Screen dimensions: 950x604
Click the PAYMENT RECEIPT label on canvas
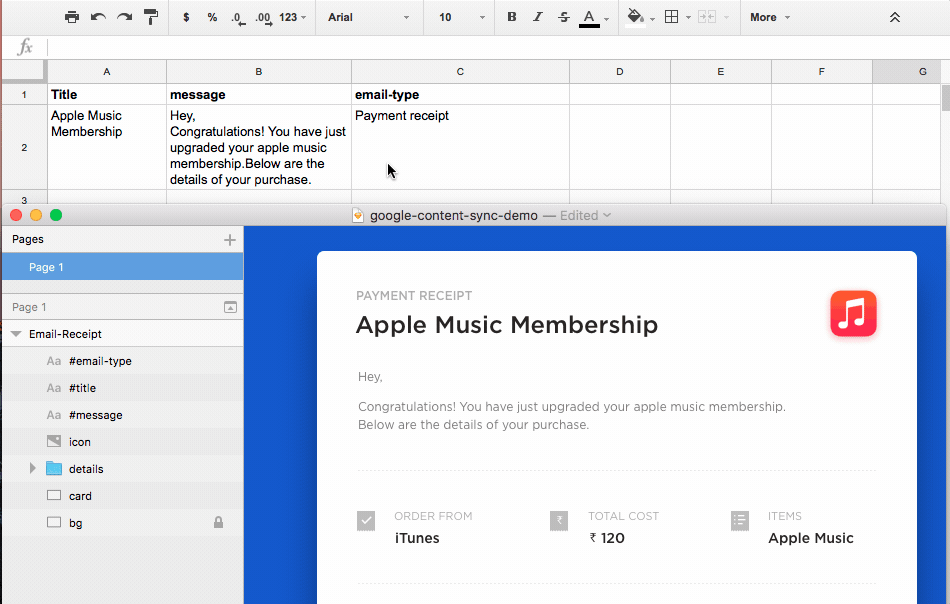(x=414, y=296)
